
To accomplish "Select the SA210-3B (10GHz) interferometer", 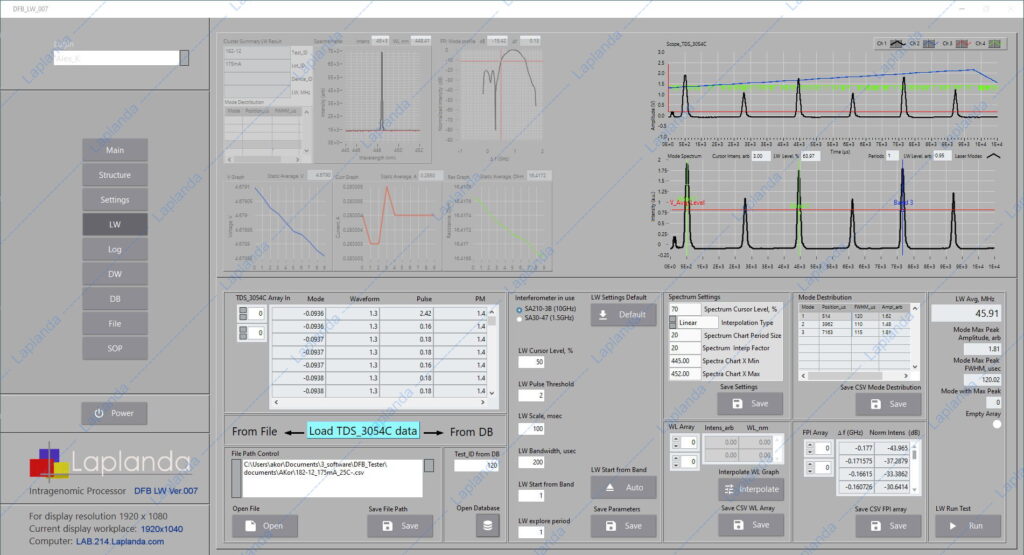I will tap(519, 309).
